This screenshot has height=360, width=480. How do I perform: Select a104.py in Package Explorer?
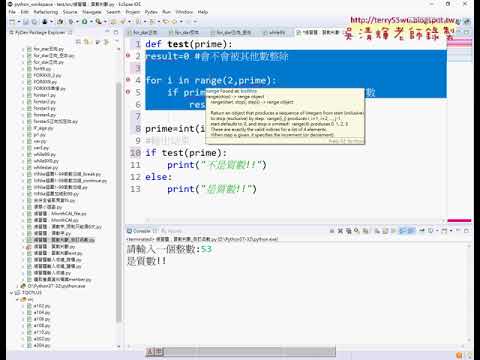pyautogui.click(x=42, y=312)
